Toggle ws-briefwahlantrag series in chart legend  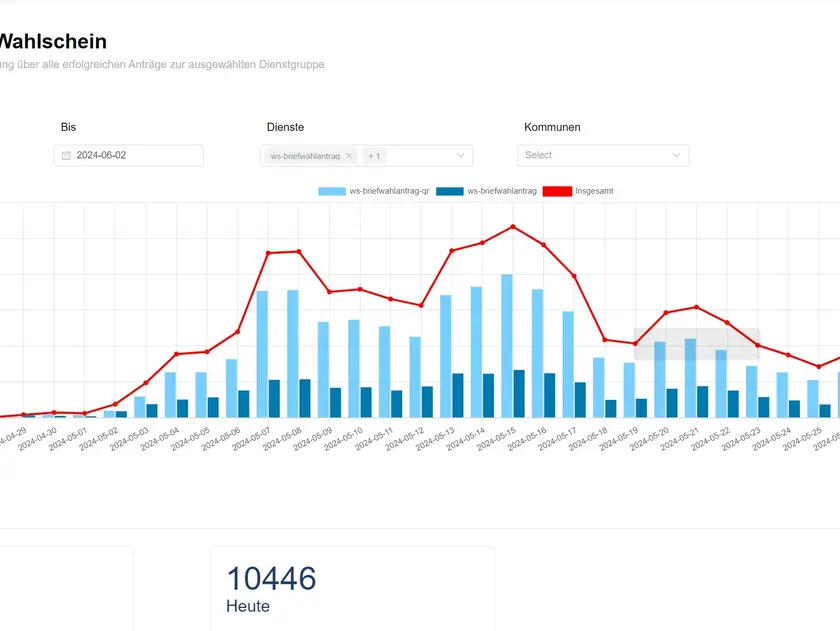point(502,191)
